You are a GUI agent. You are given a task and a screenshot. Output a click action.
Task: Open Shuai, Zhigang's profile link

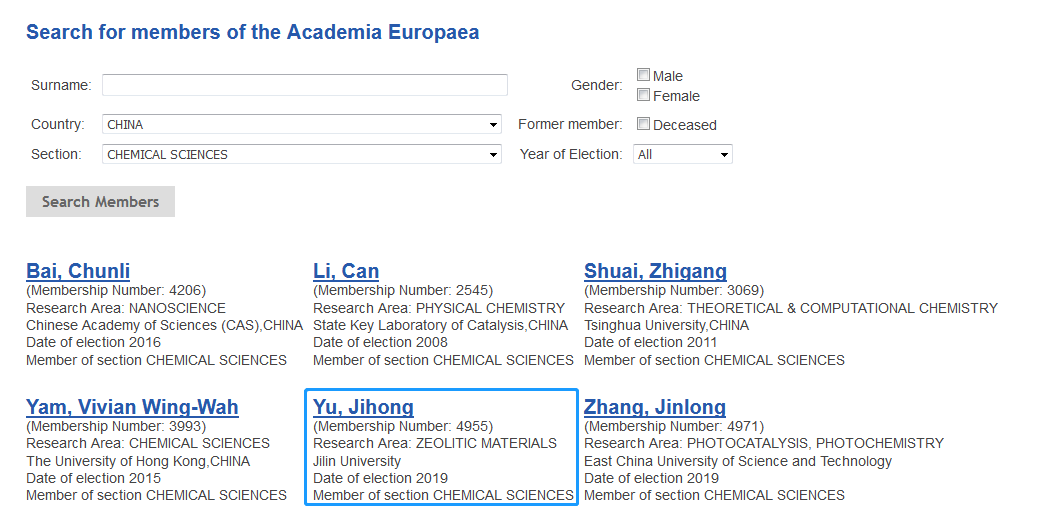coord(655,271)
